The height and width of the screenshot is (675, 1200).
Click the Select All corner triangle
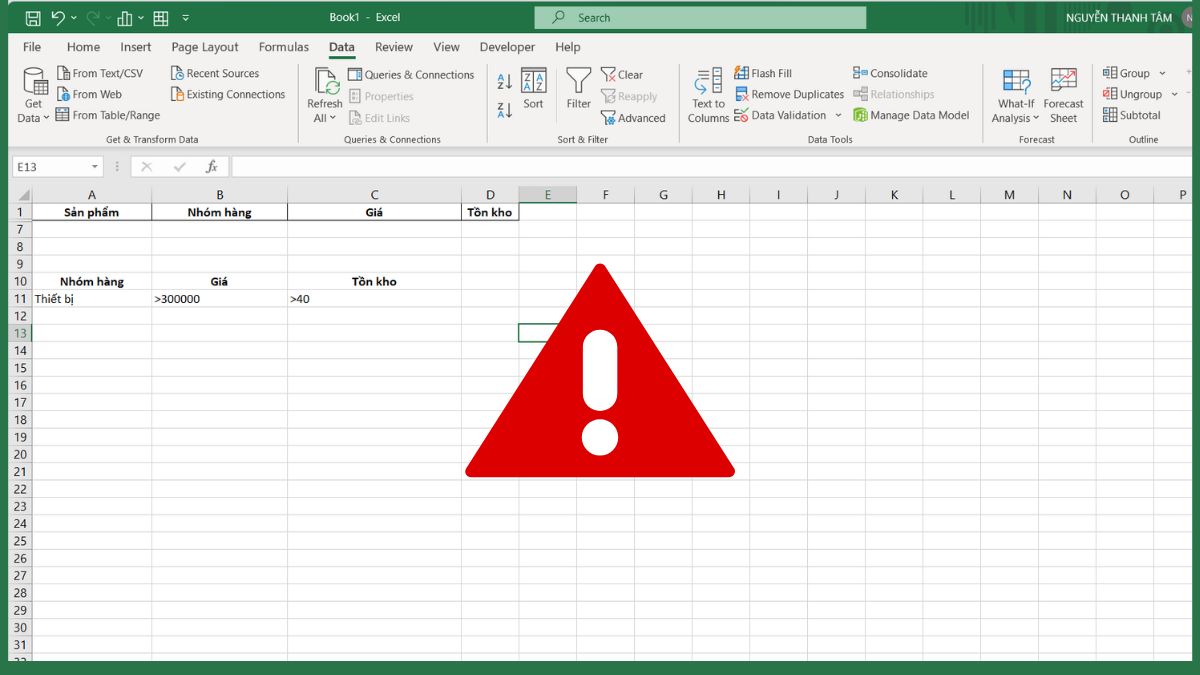point(21,195)
